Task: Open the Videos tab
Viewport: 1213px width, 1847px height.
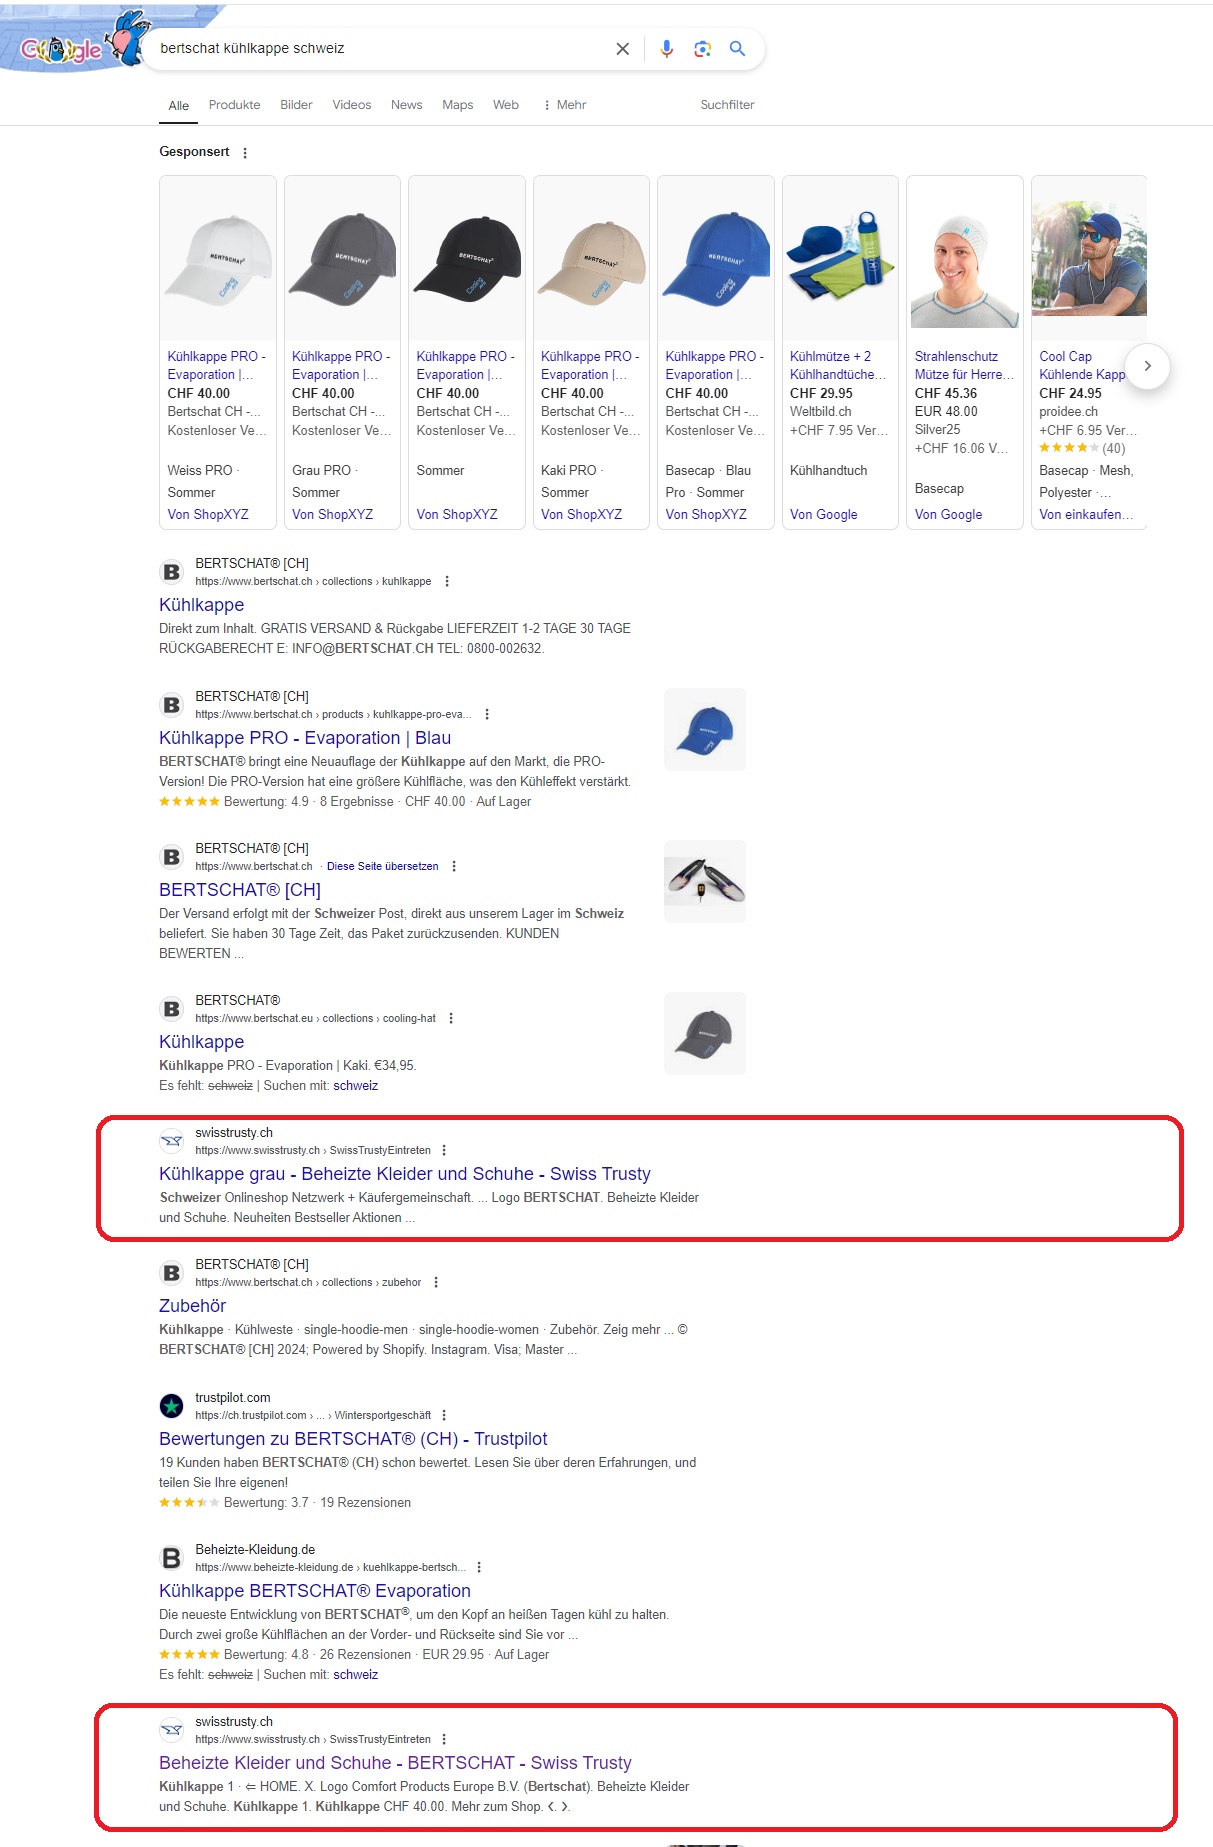Action: 352,105
